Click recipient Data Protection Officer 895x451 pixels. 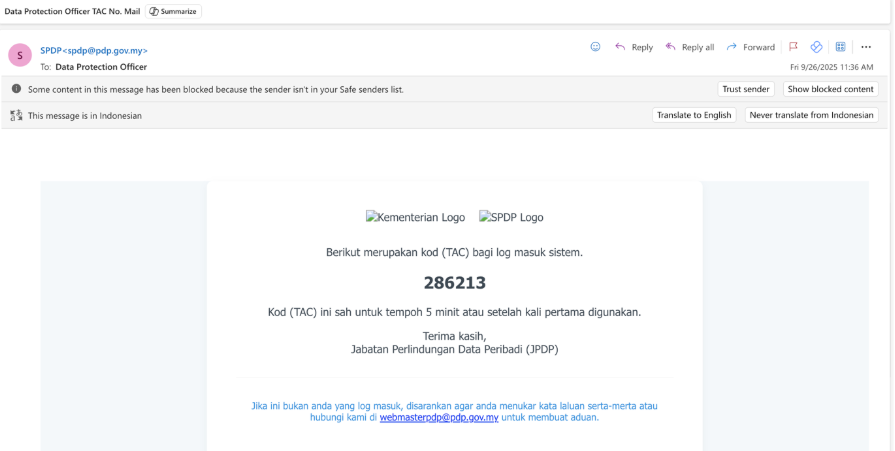pyautogui.click(x=101, y=67)
